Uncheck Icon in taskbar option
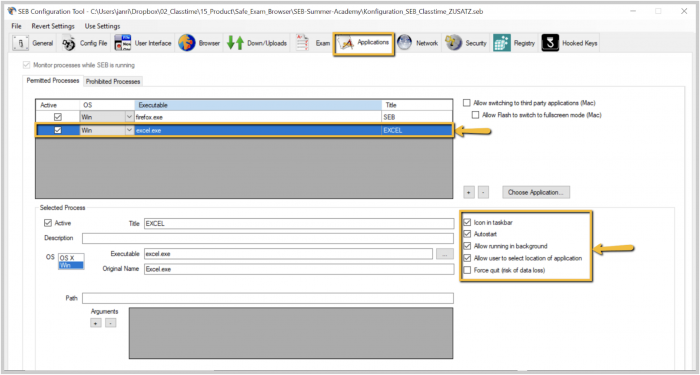 click(467, 222)
